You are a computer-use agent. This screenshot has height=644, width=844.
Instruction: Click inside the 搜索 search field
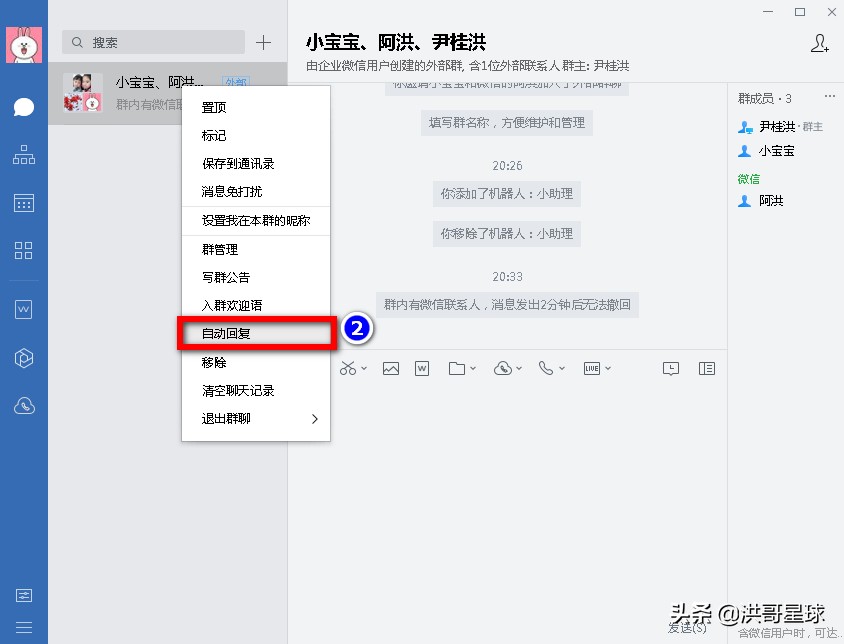coord(150,42)
